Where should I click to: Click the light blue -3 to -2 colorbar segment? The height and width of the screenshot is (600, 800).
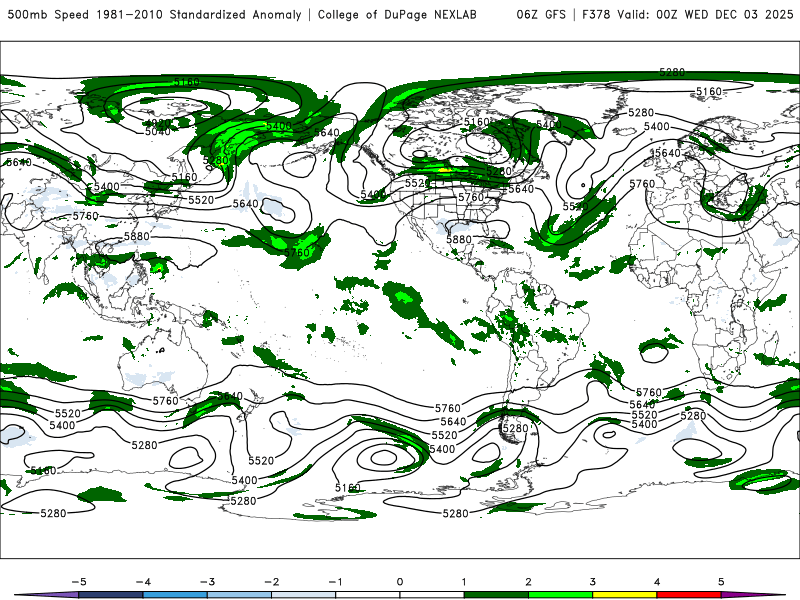pos(239,595)
